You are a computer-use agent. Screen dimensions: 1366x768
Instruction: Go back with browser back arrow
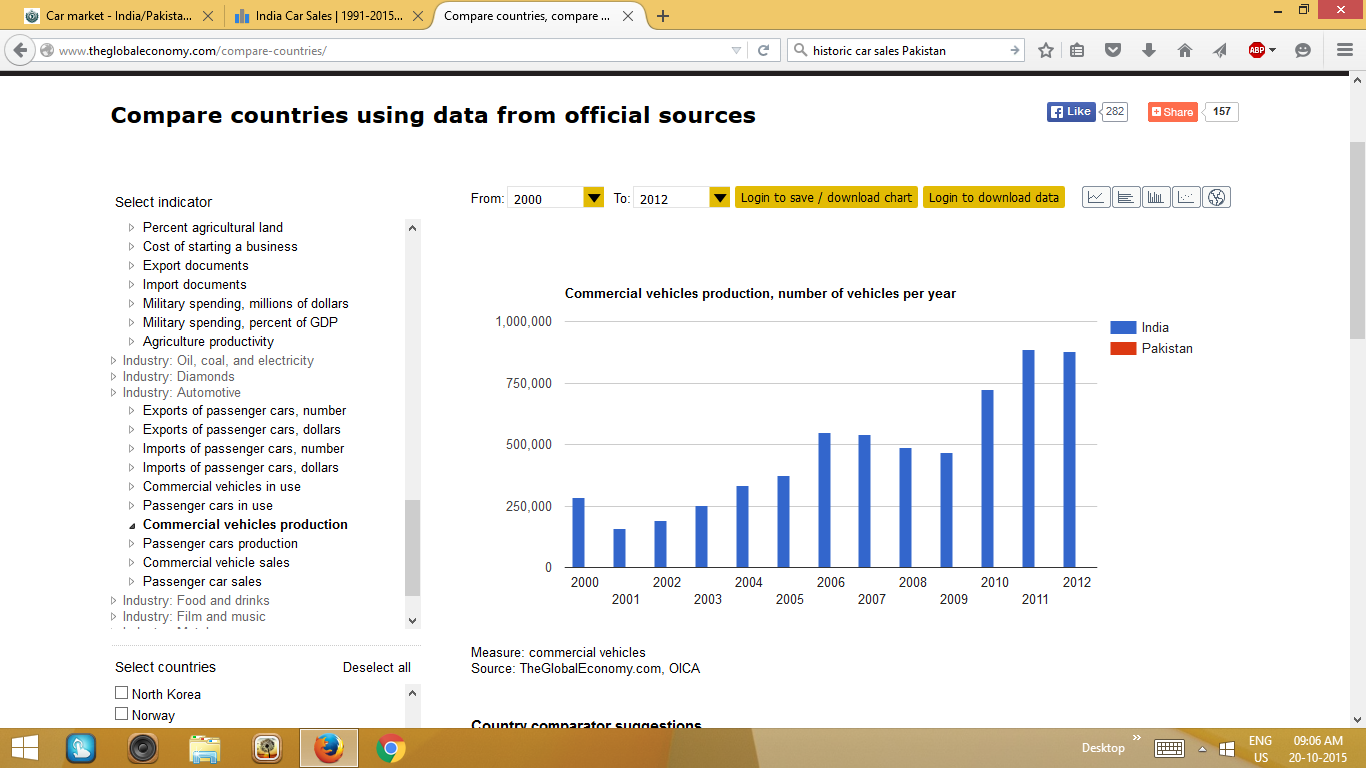(x=20, y=50)
